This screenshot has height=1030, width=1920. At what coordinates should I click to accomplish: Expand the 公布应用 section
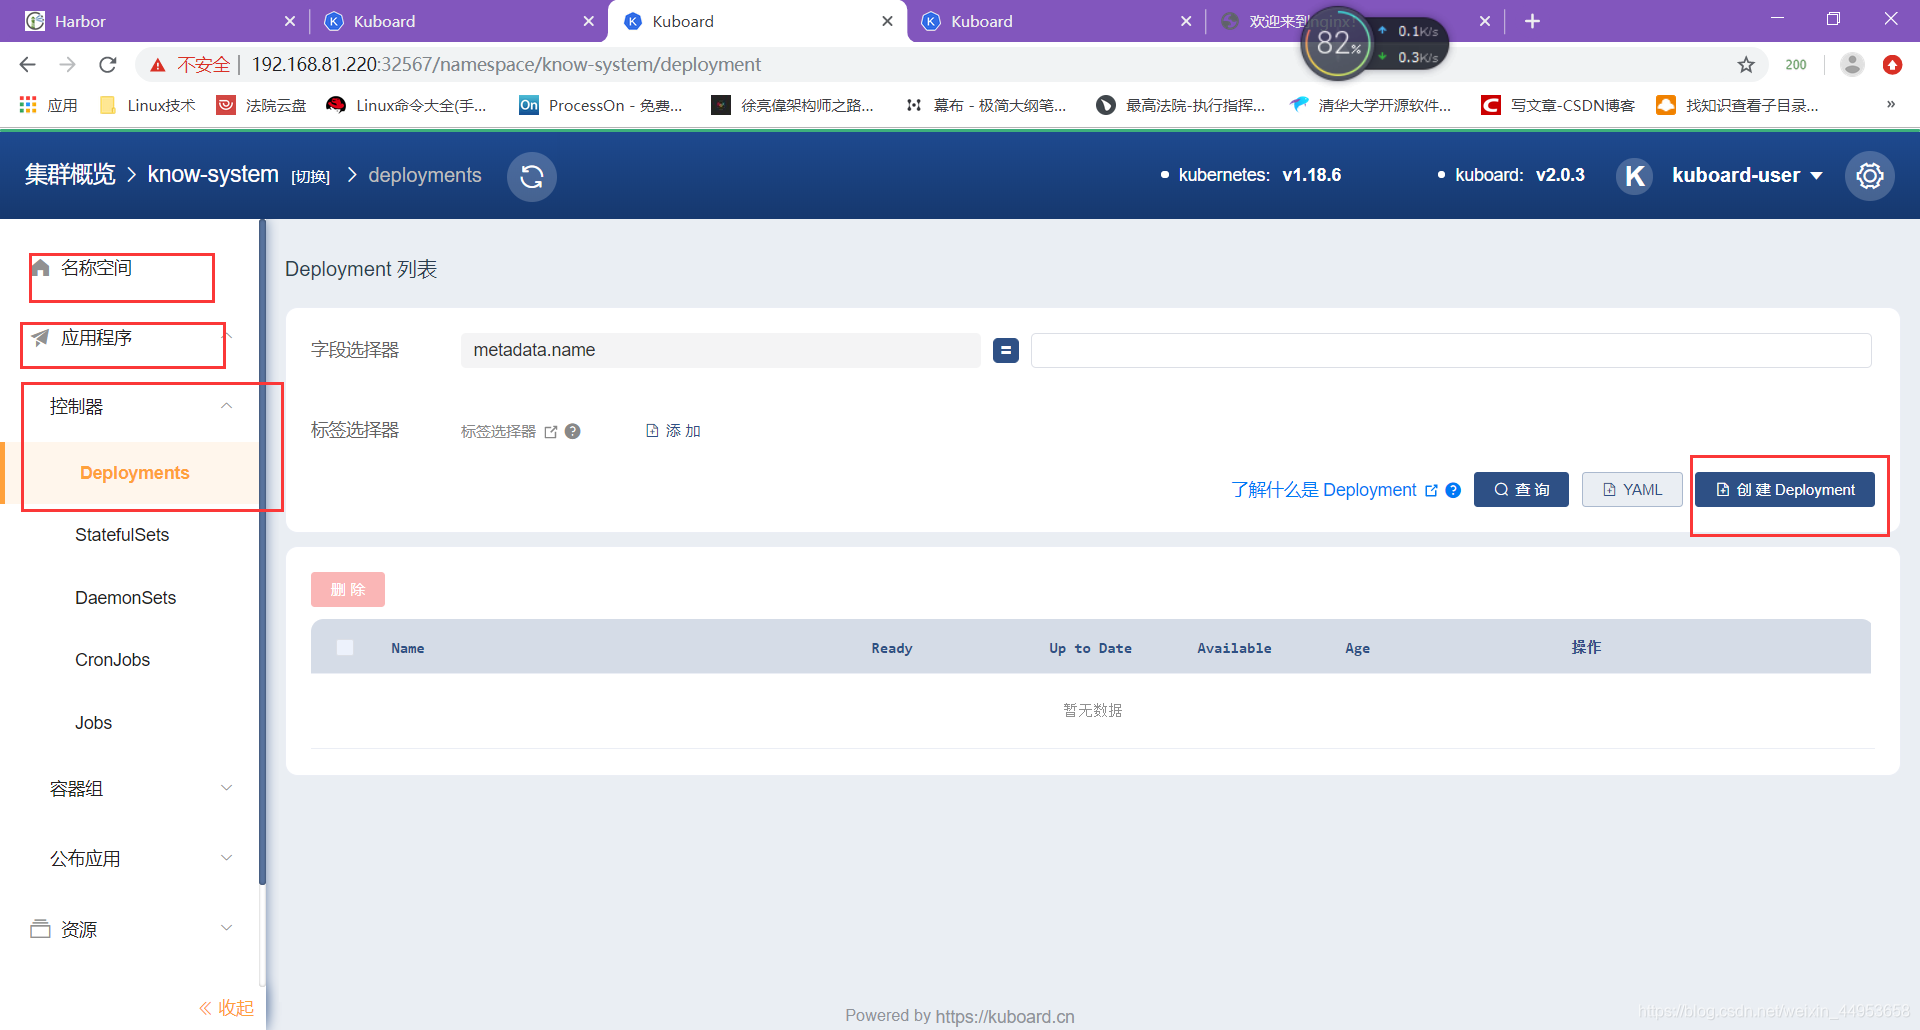140,858
